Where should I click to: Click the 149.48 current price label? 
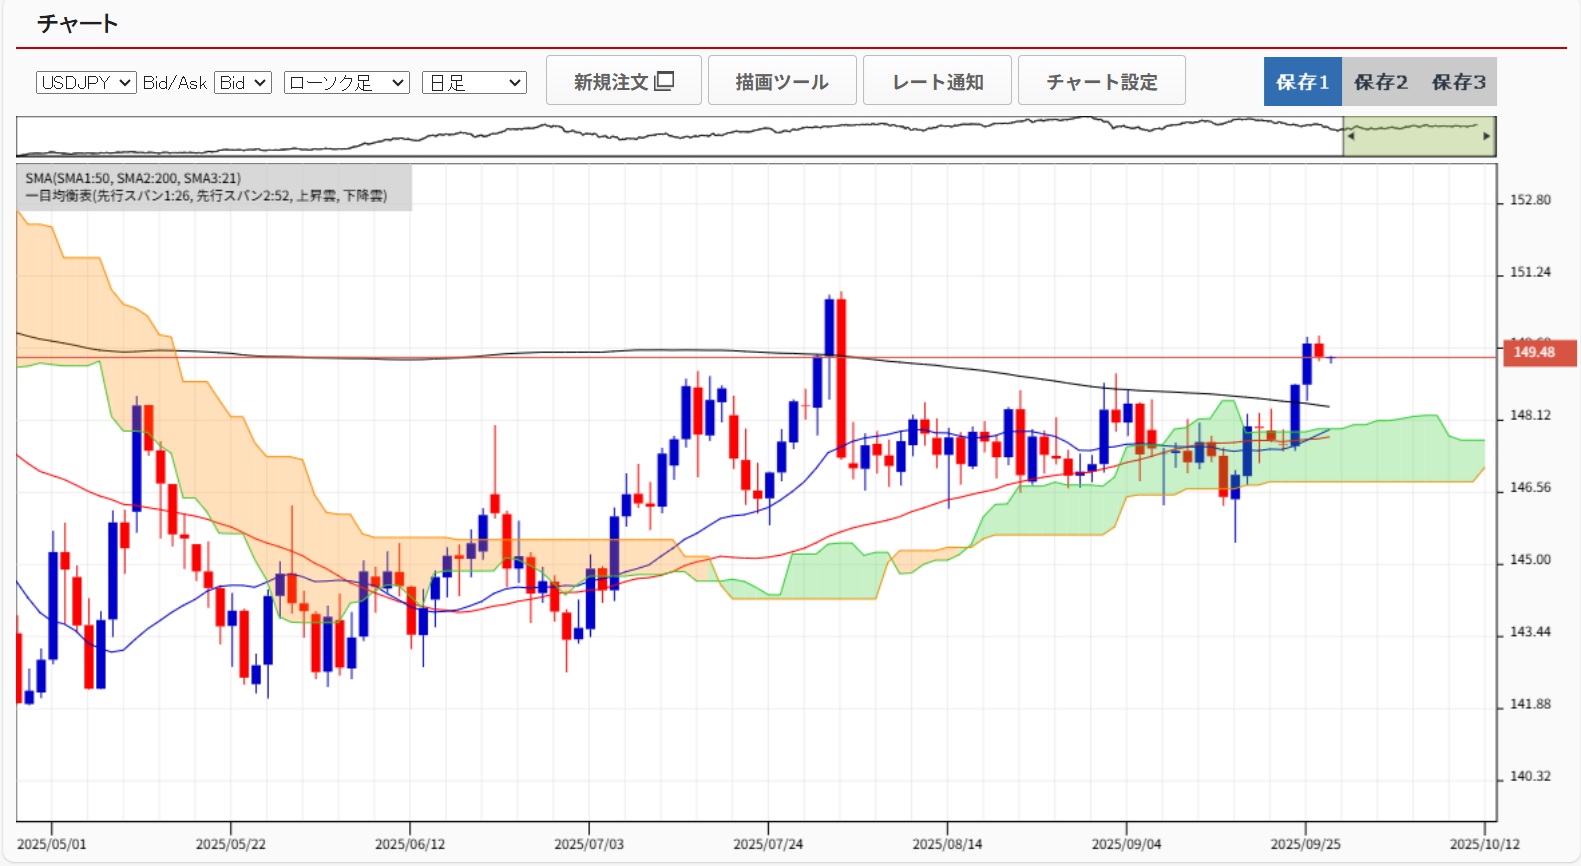(1540, 352)
